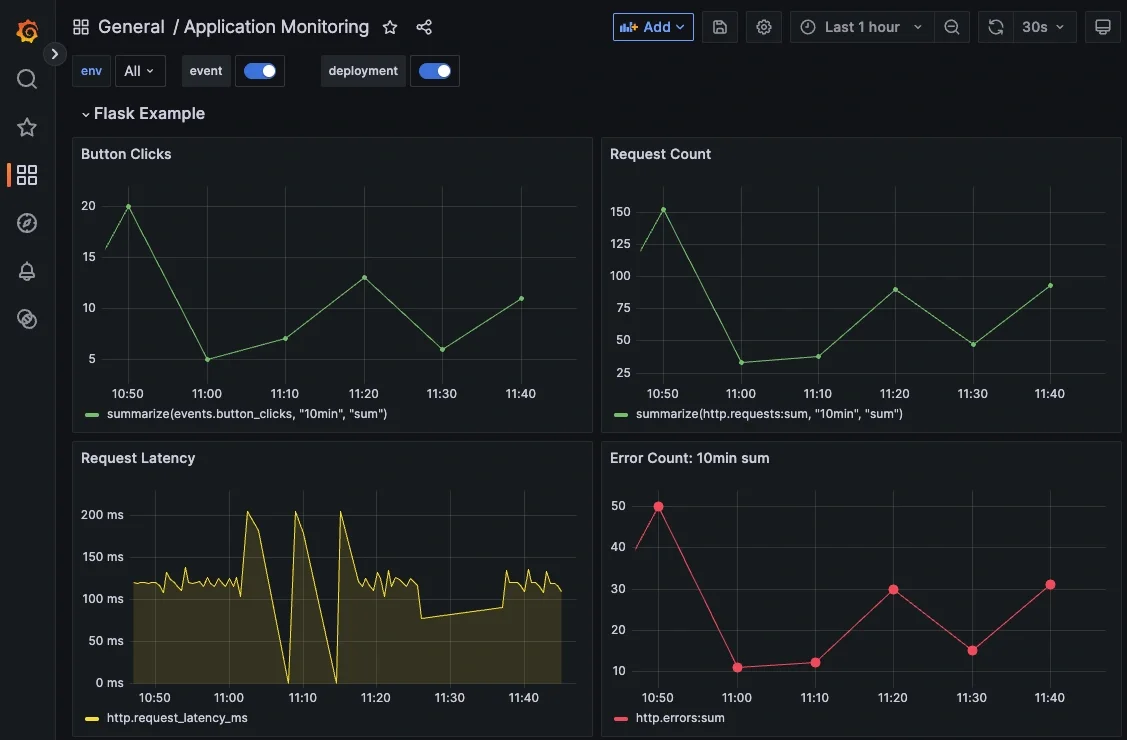The height and width of the screenshot is (740, 1127).
Task: Cycle view mode with monitor icon
Action: click(1103, 27)
